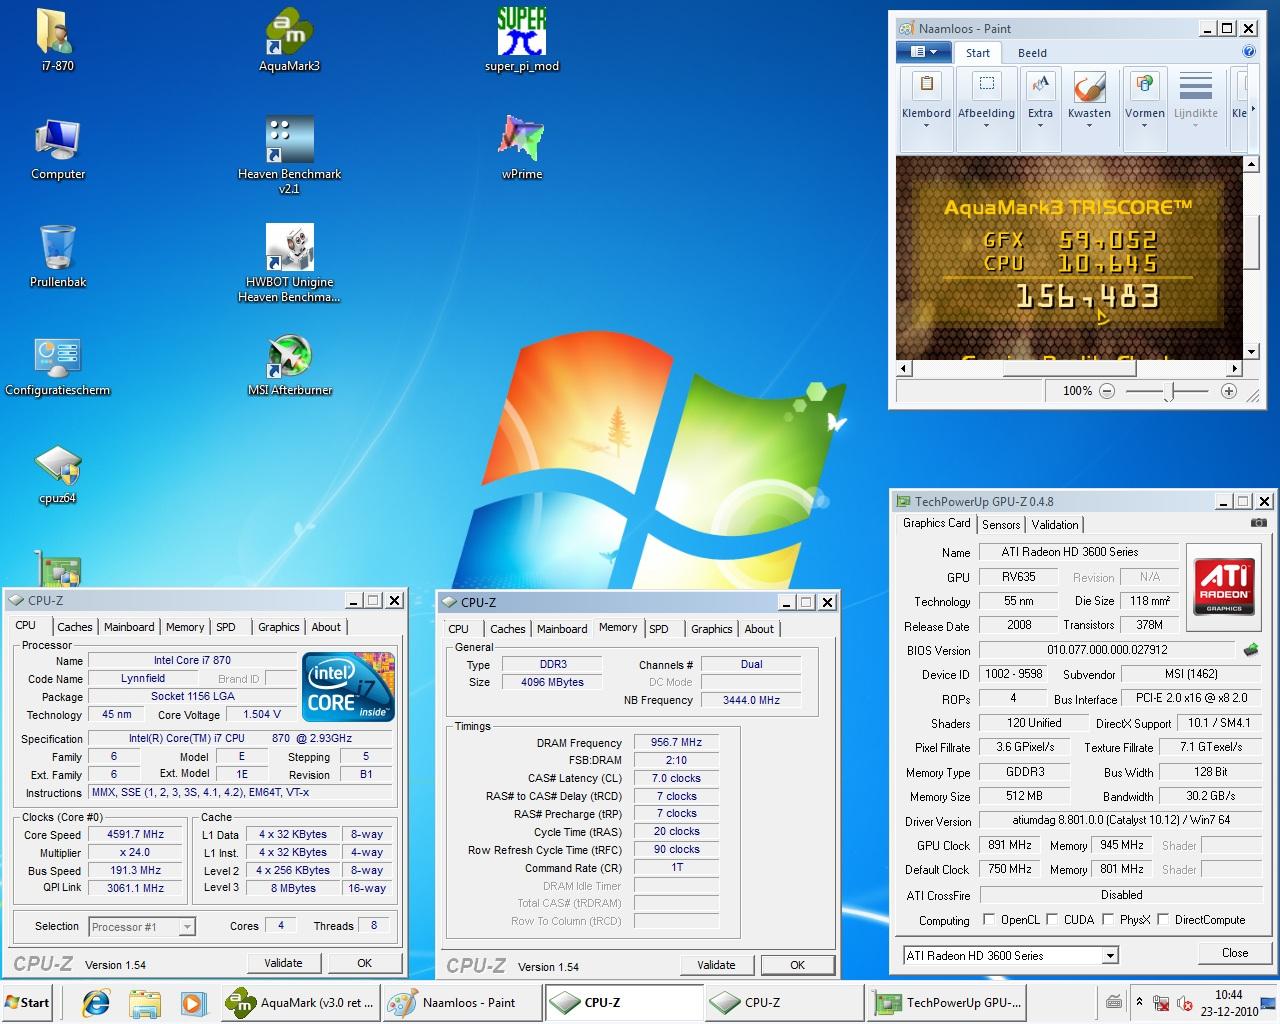
Task: Click GPU-Z screenshot camera icon
Action: 1259,523
